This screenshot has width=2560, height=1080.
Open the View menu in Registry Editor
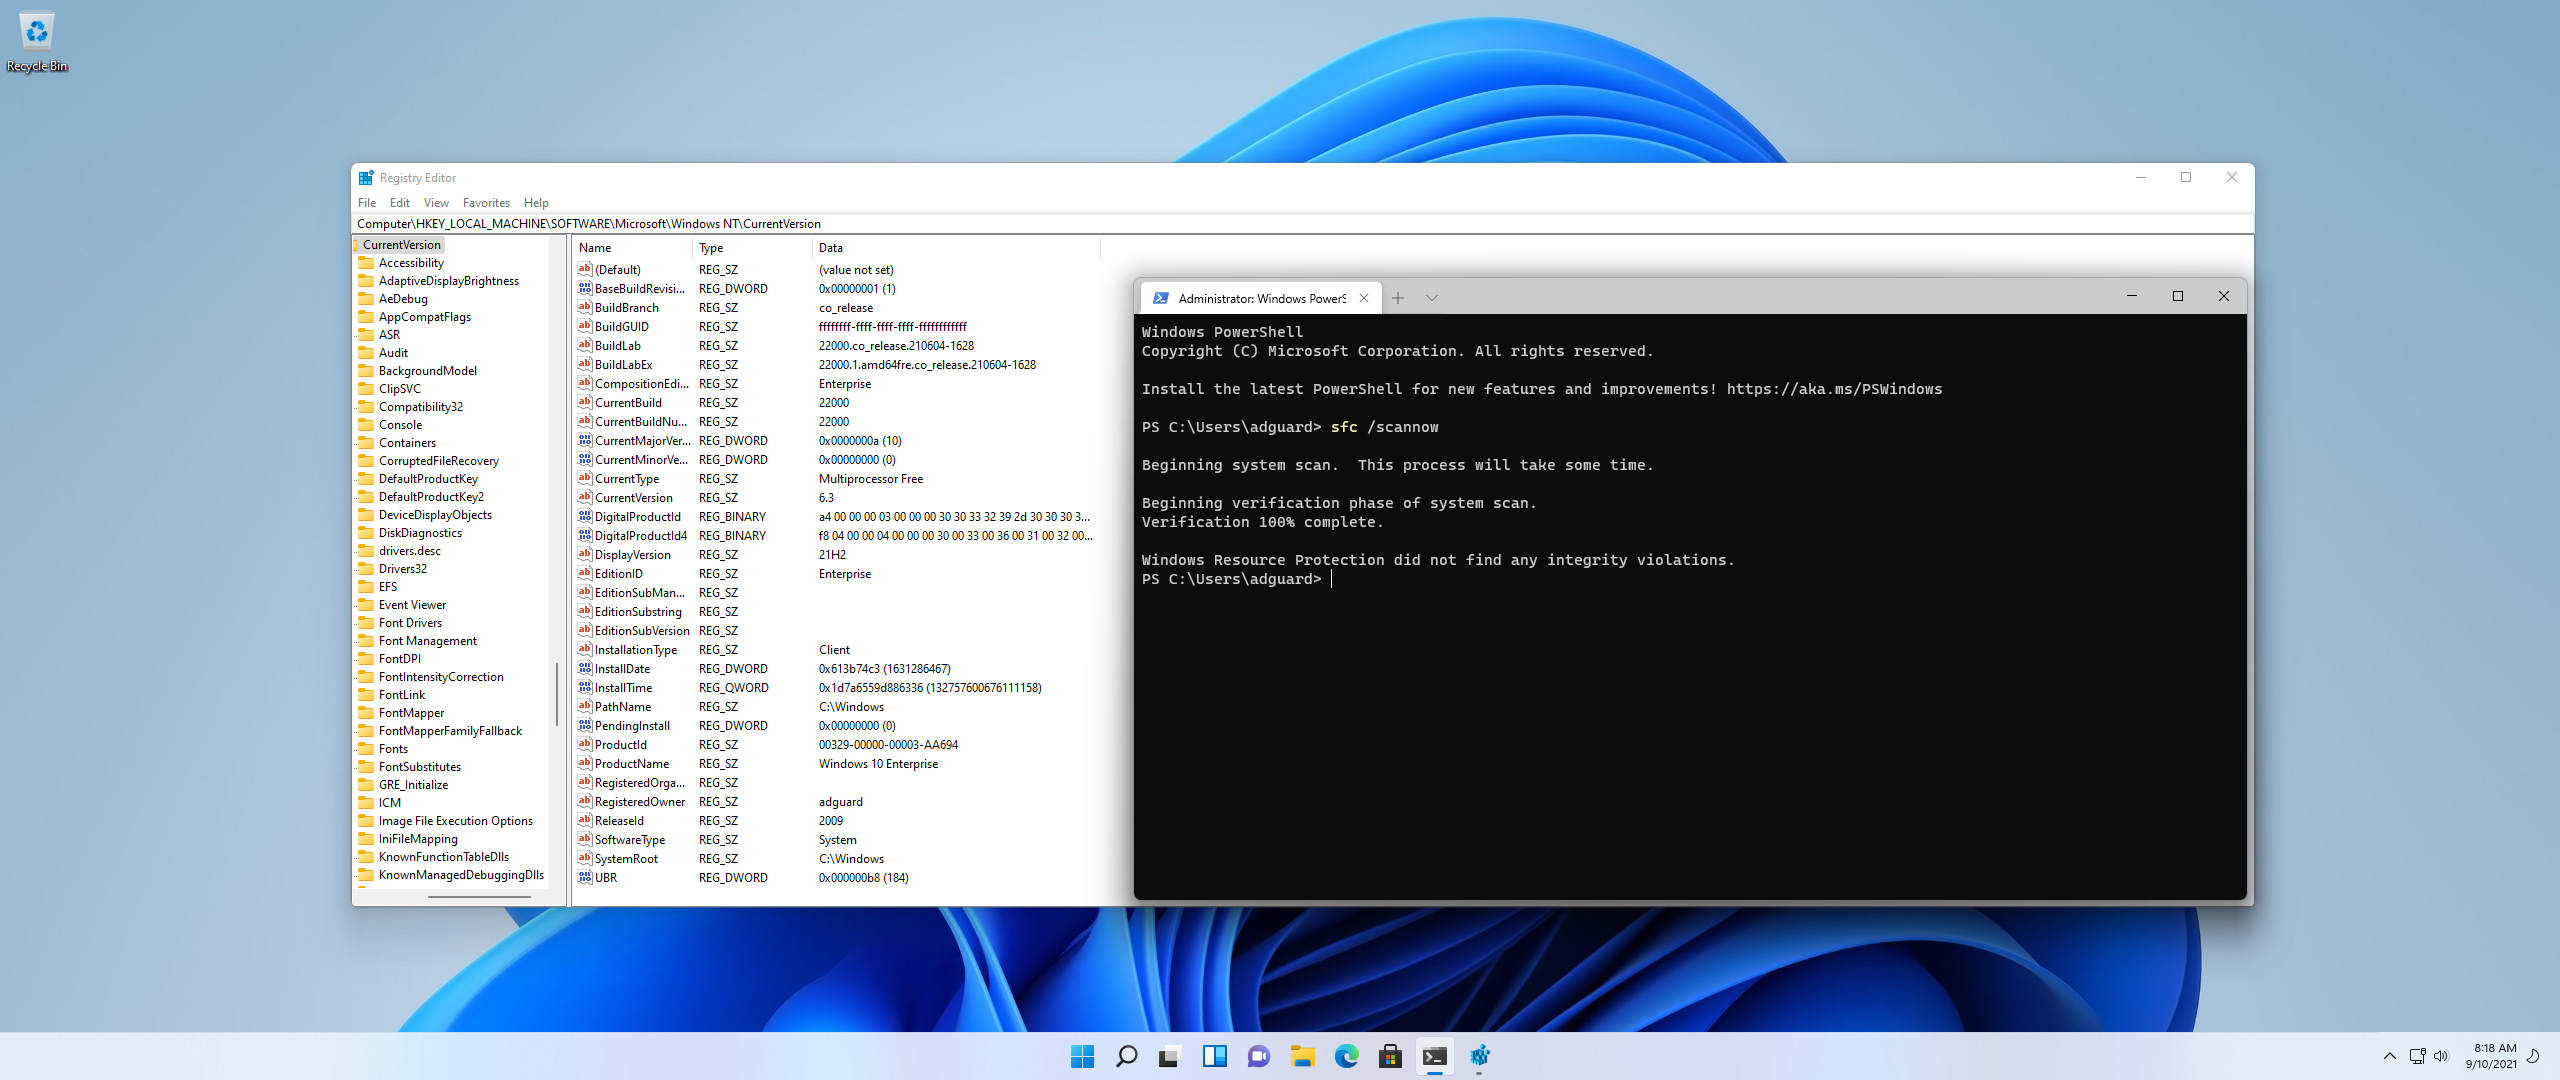436,203
